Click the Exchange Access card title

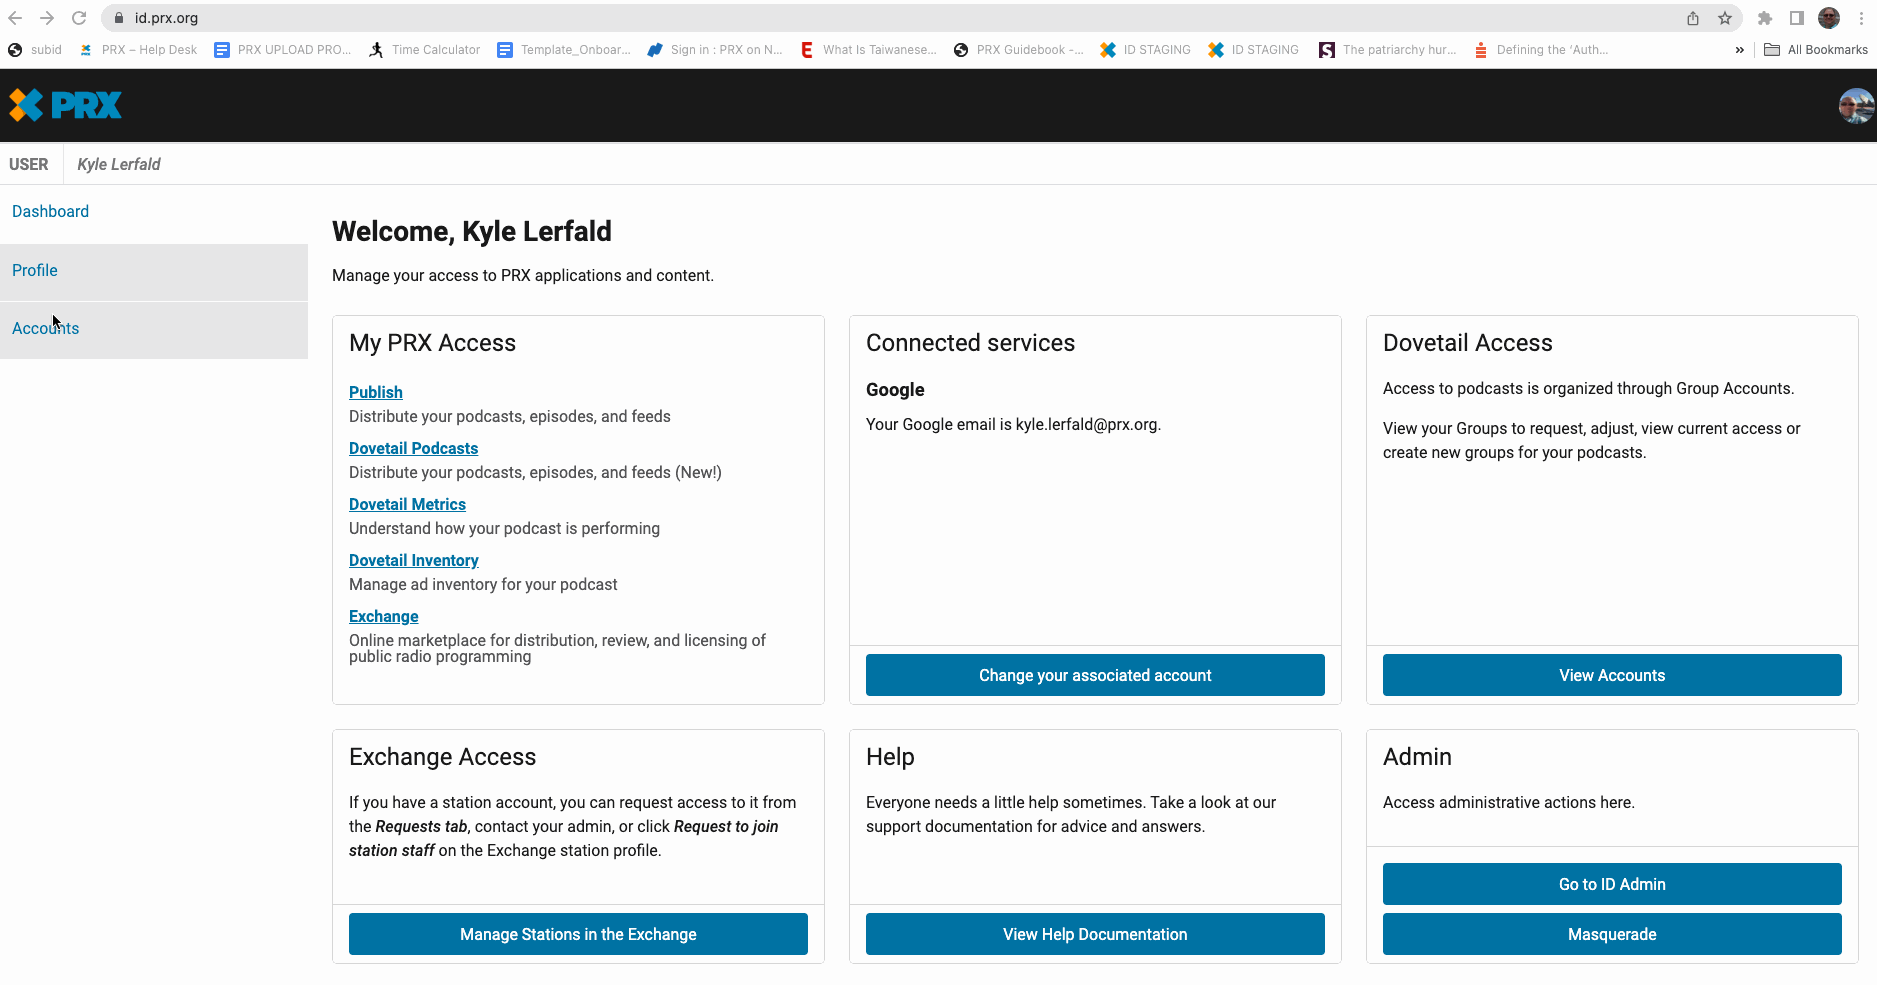point(442,757)
